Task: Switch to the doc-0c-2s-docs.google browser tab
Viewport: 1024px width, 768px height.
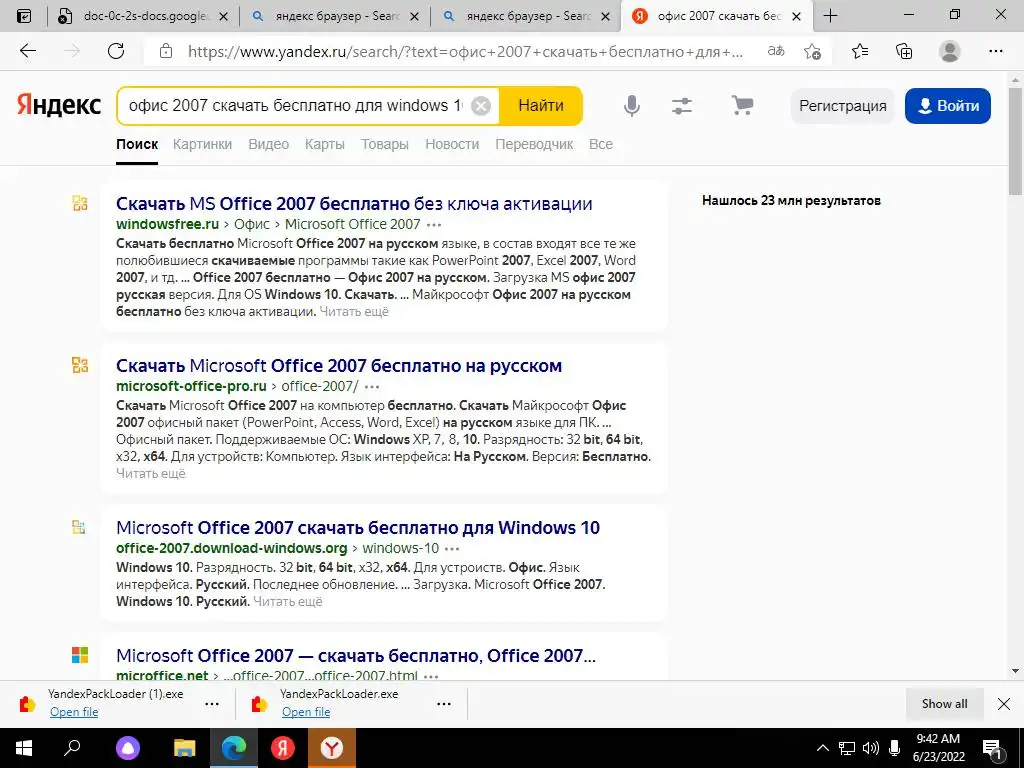Action: pos(145,16)
